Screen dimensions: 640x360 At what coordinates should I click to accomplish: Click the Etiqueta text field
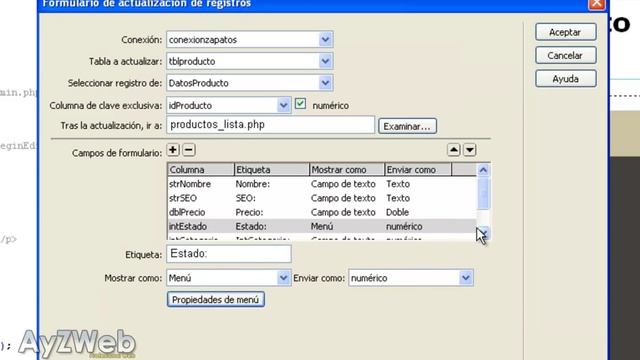[229, 254]
